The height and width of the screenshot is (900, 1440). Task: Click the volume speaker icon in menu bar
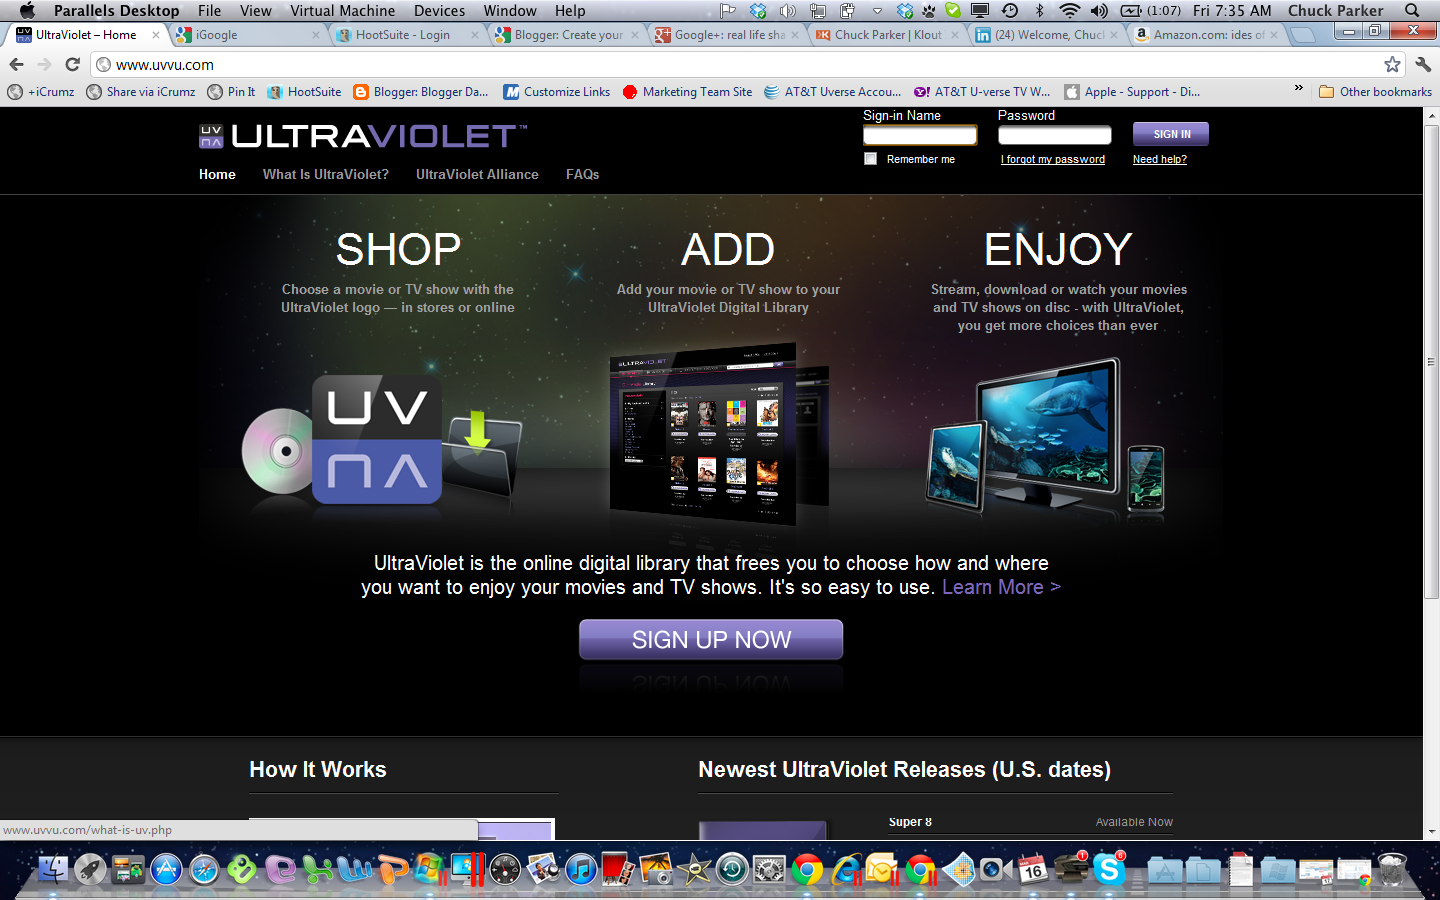point(1099,10)
